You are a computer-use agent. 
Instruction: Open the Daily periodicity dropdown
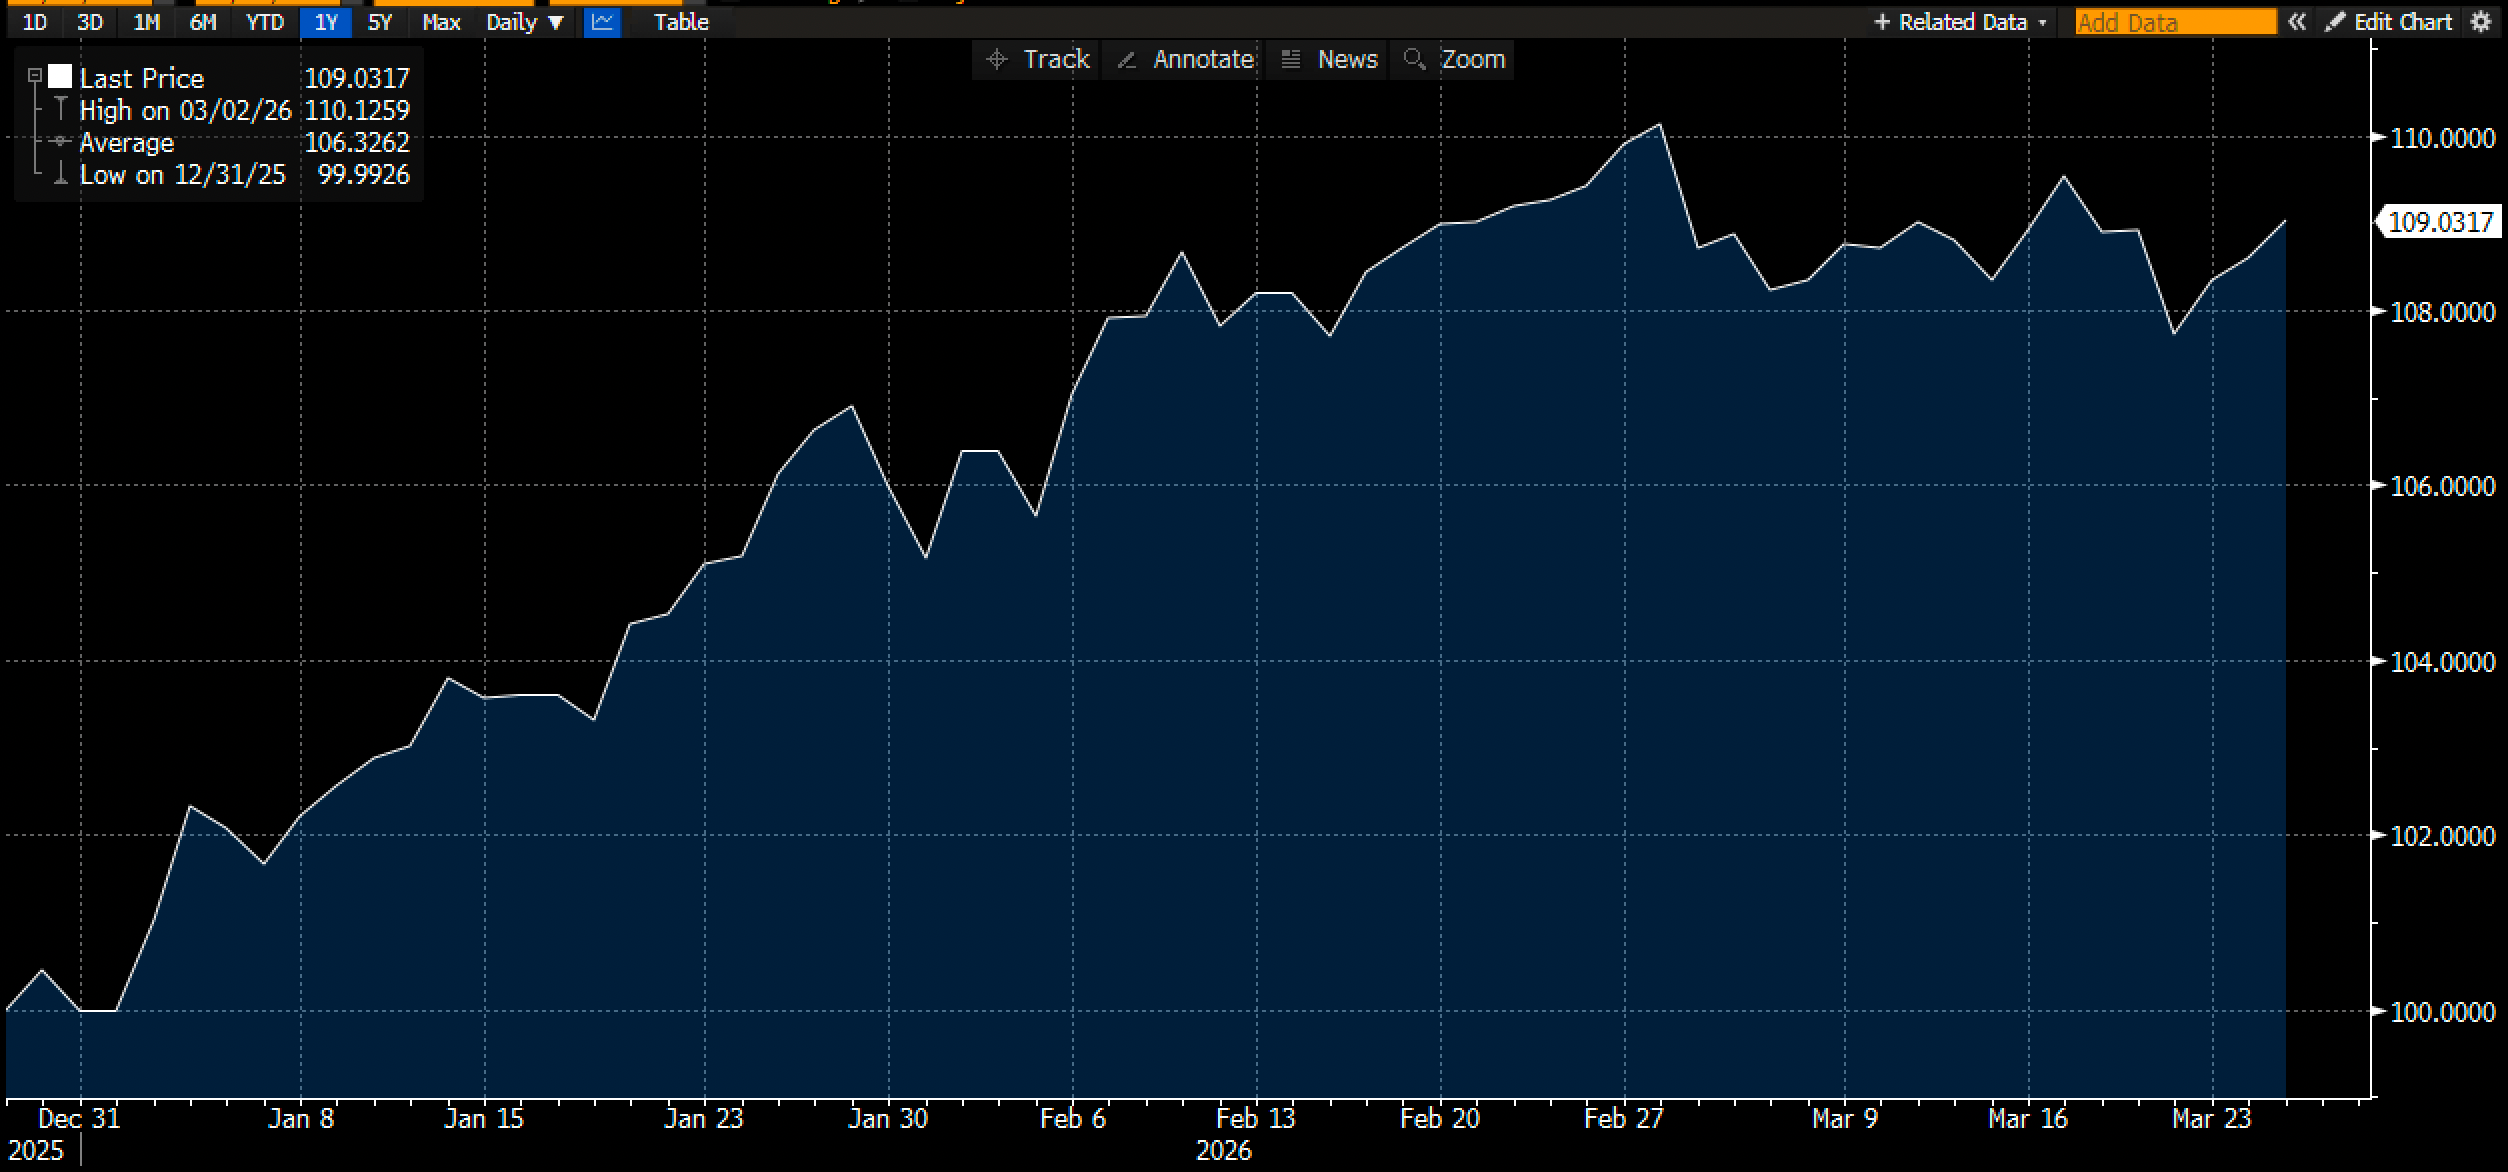coord(525,22)
